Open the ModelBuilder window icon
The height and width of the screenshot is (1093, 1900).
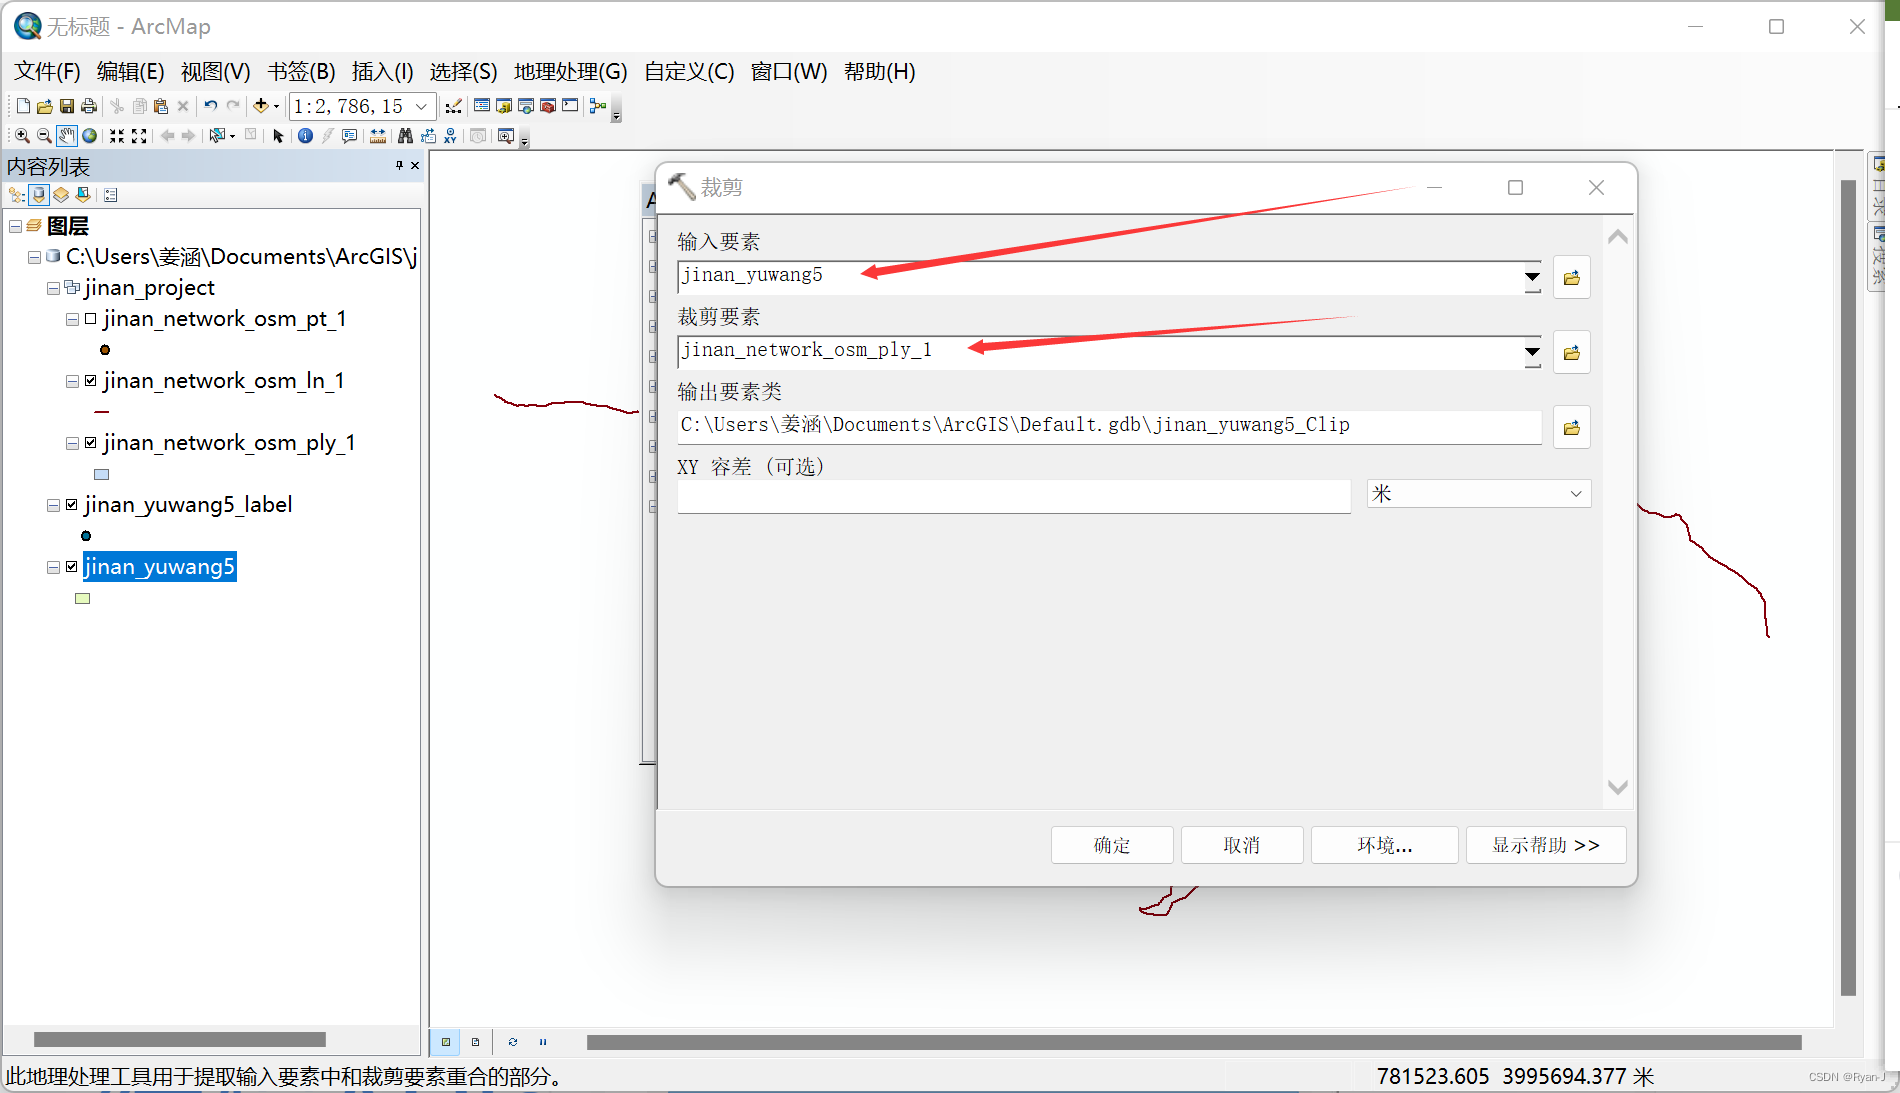[598, 105]
